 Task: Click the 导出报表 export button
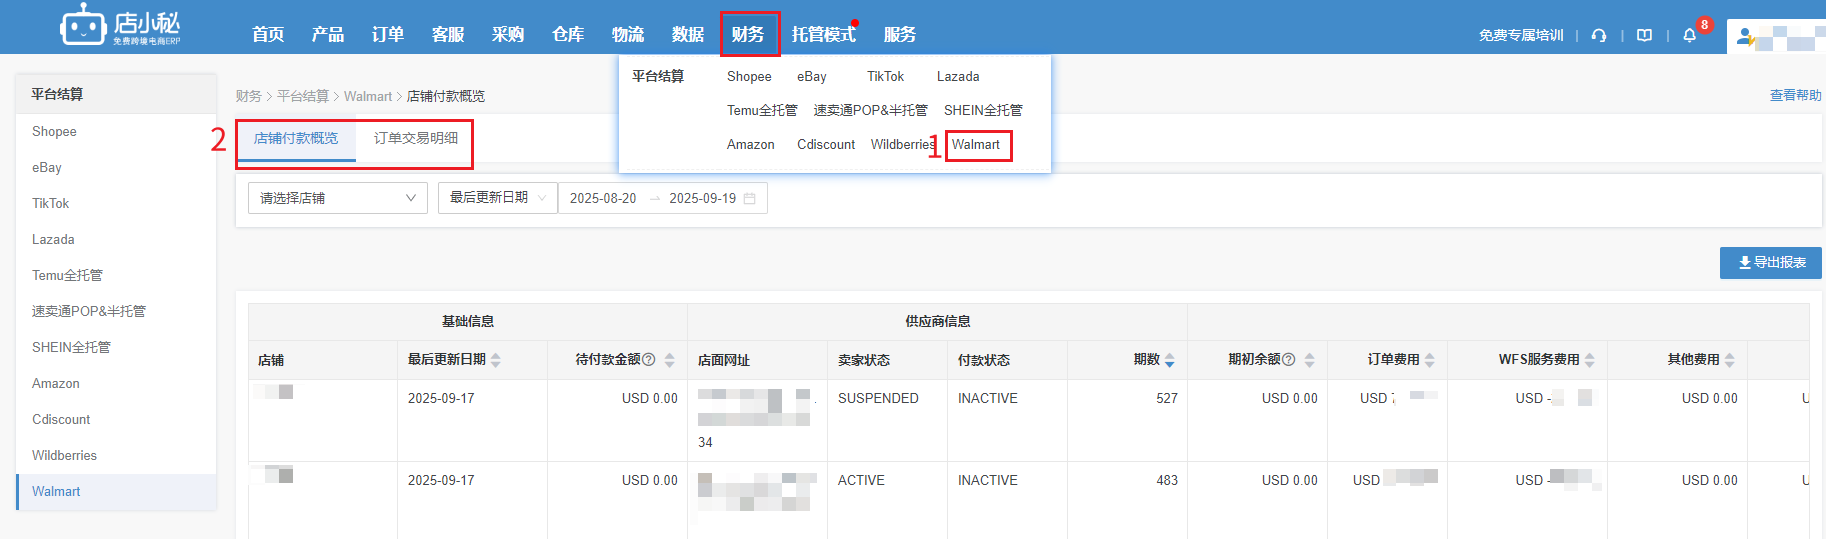pyautogui.click(x=1771, y=263)
